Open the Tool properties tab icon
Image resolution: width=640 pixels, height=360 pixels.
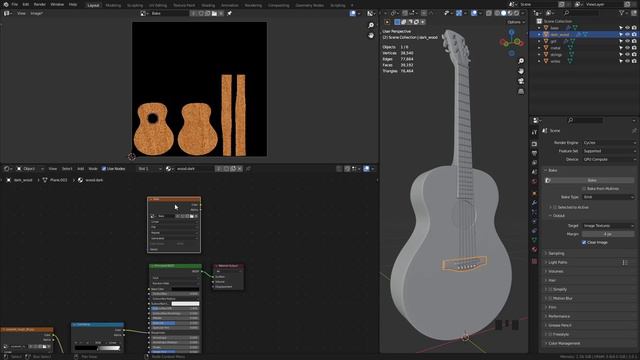534,132
